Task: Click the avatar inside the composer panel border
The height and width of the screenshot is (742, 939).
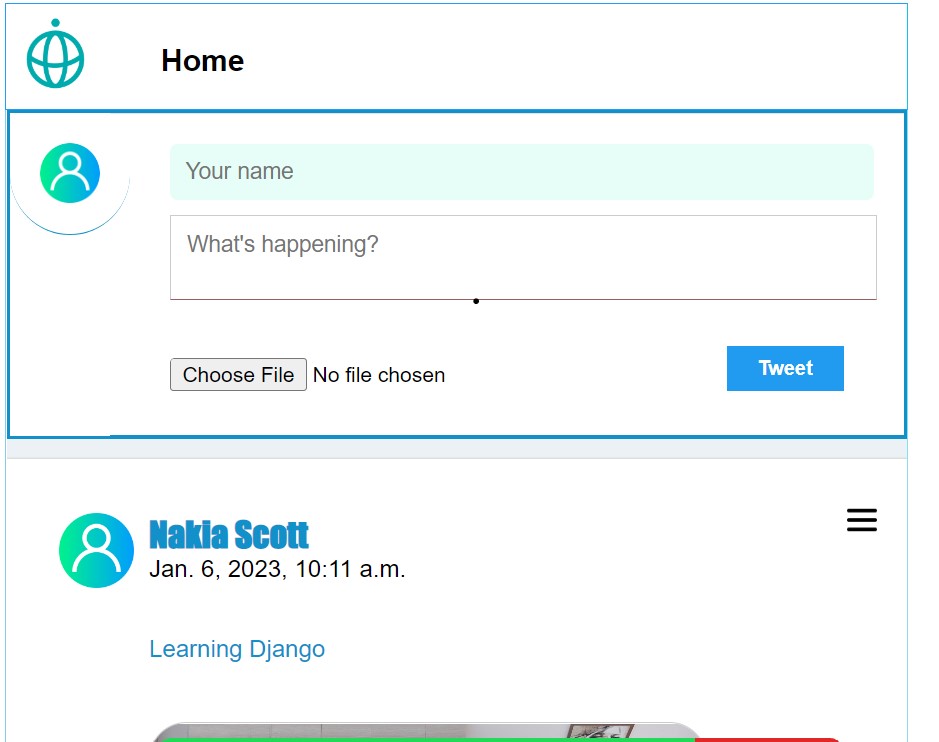Action: [x=69, y=172]
